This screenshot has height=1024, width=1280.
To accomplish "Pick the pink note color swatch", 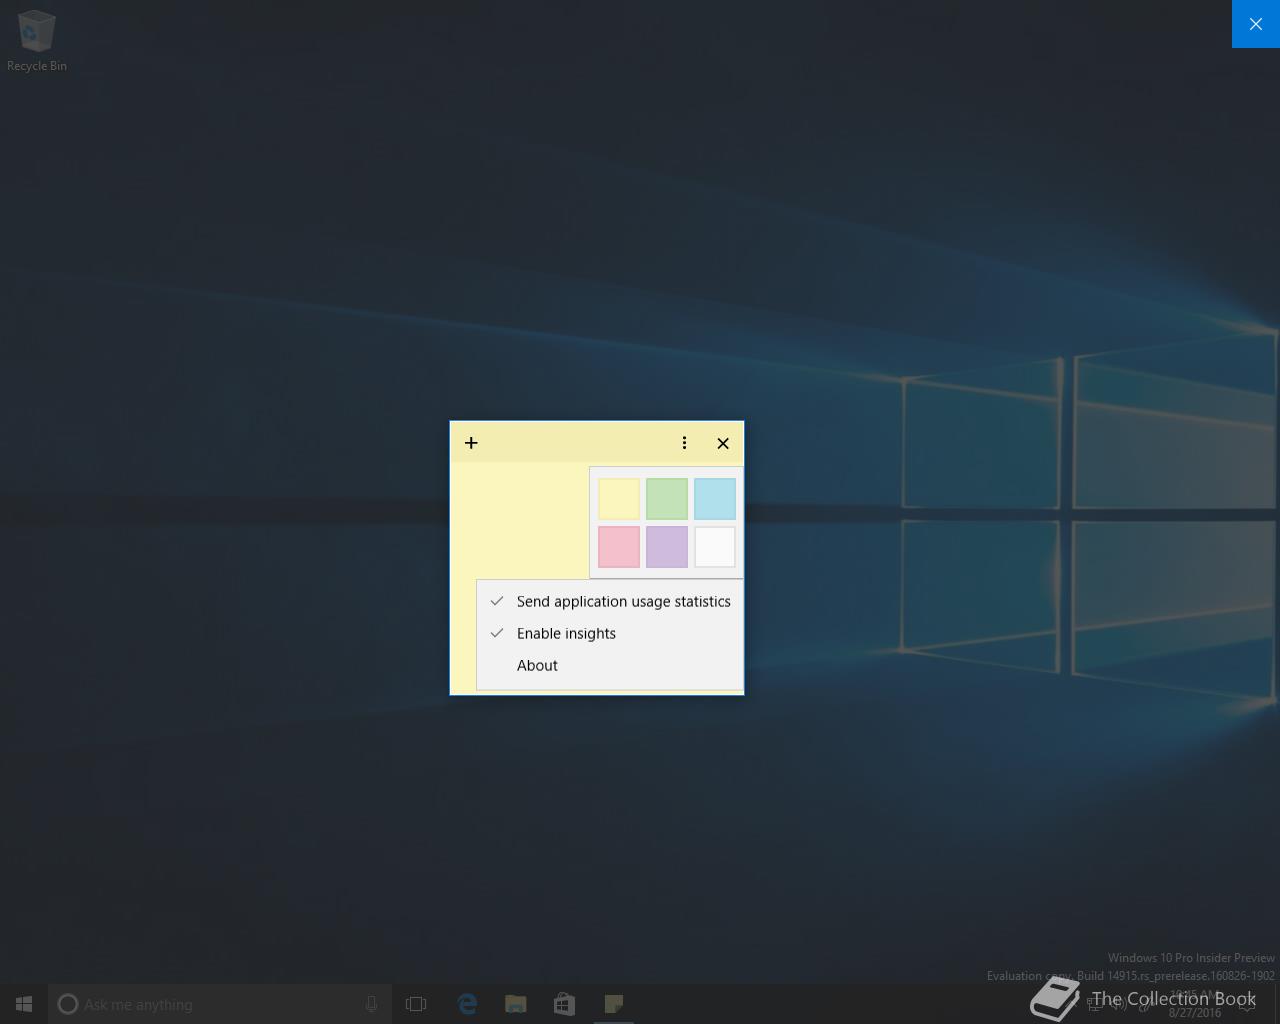I will pos(619,547).
